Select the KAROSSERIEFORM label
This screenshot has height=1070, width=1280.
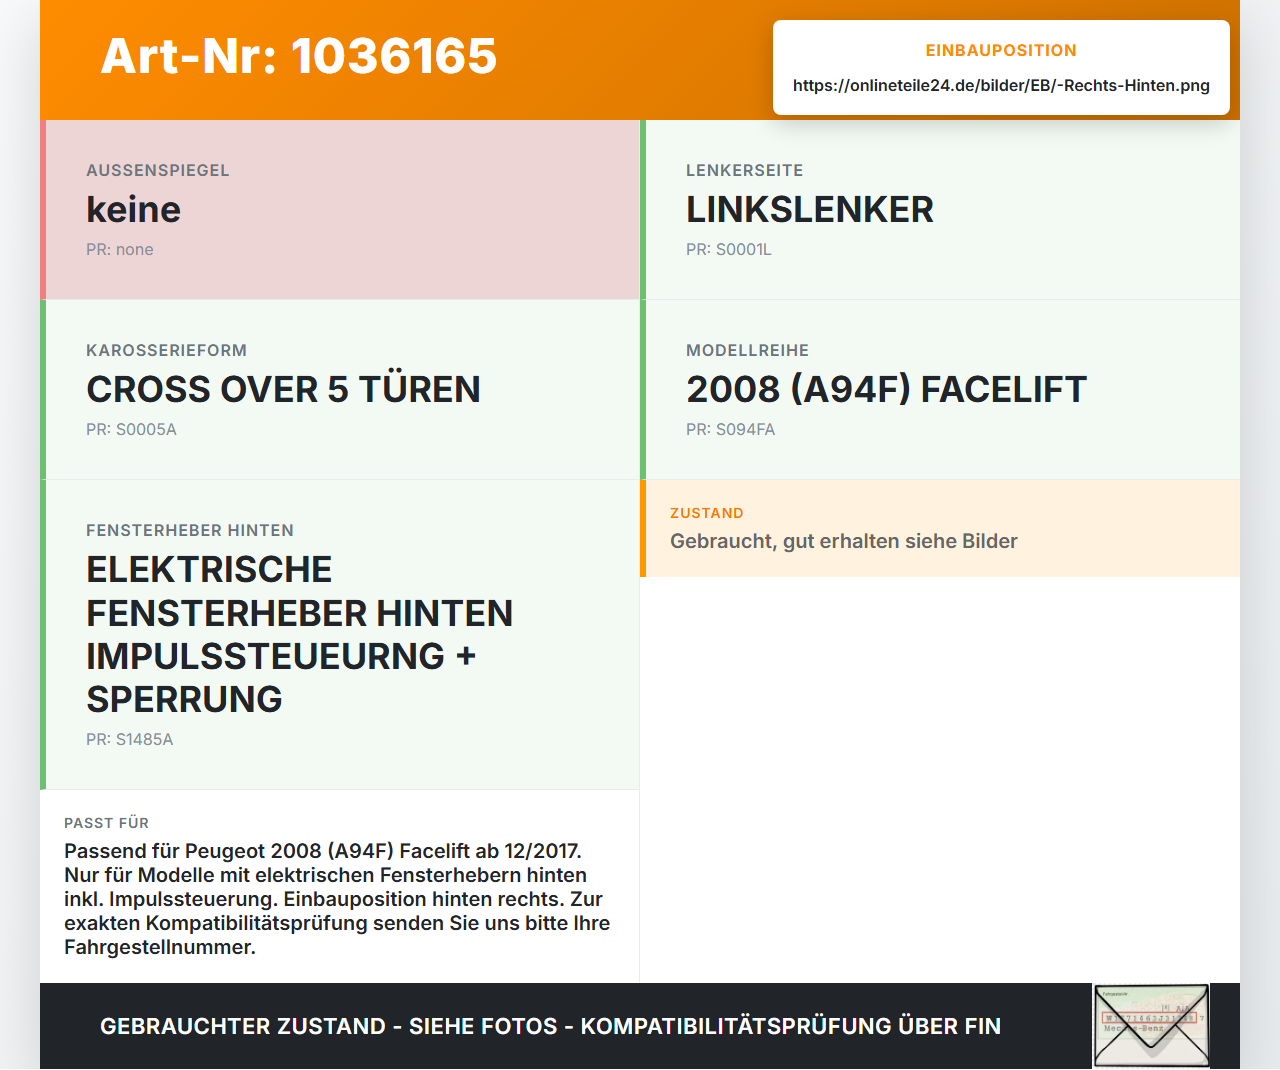tap(167, 351)
